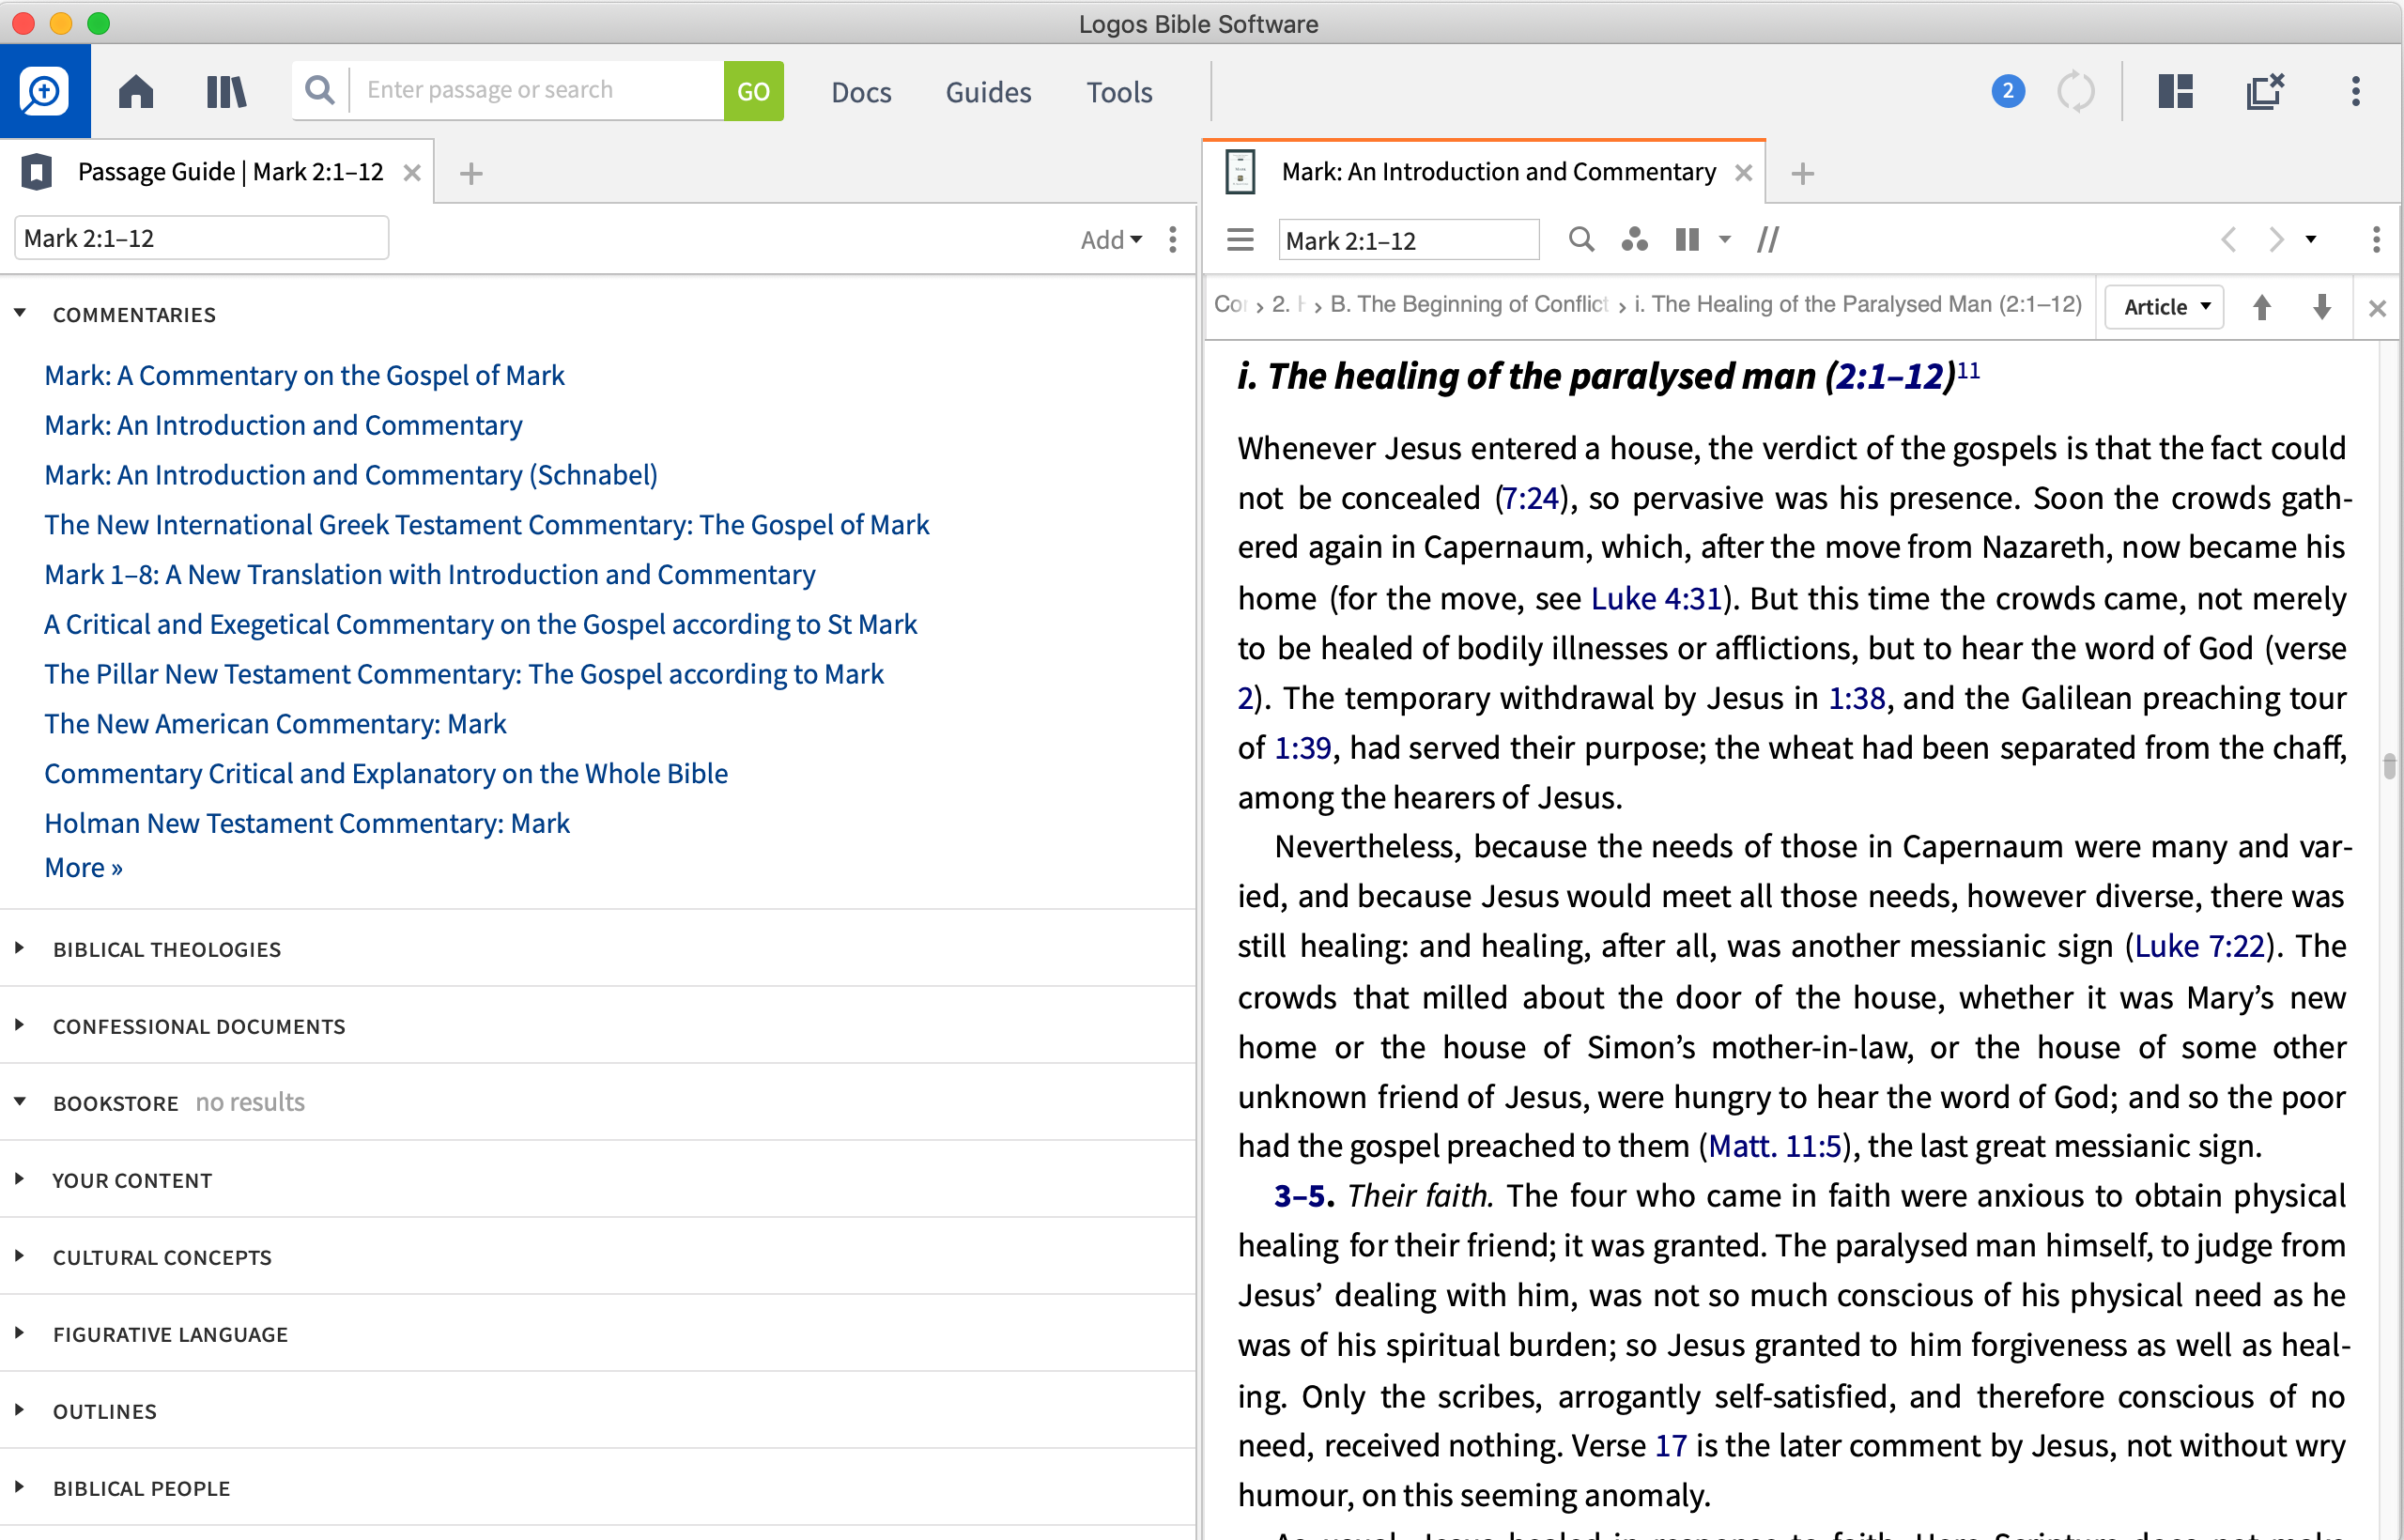Collapse the Commentaries section
The width and height of the screenshot is (2404, 1540).
[20, 313]
